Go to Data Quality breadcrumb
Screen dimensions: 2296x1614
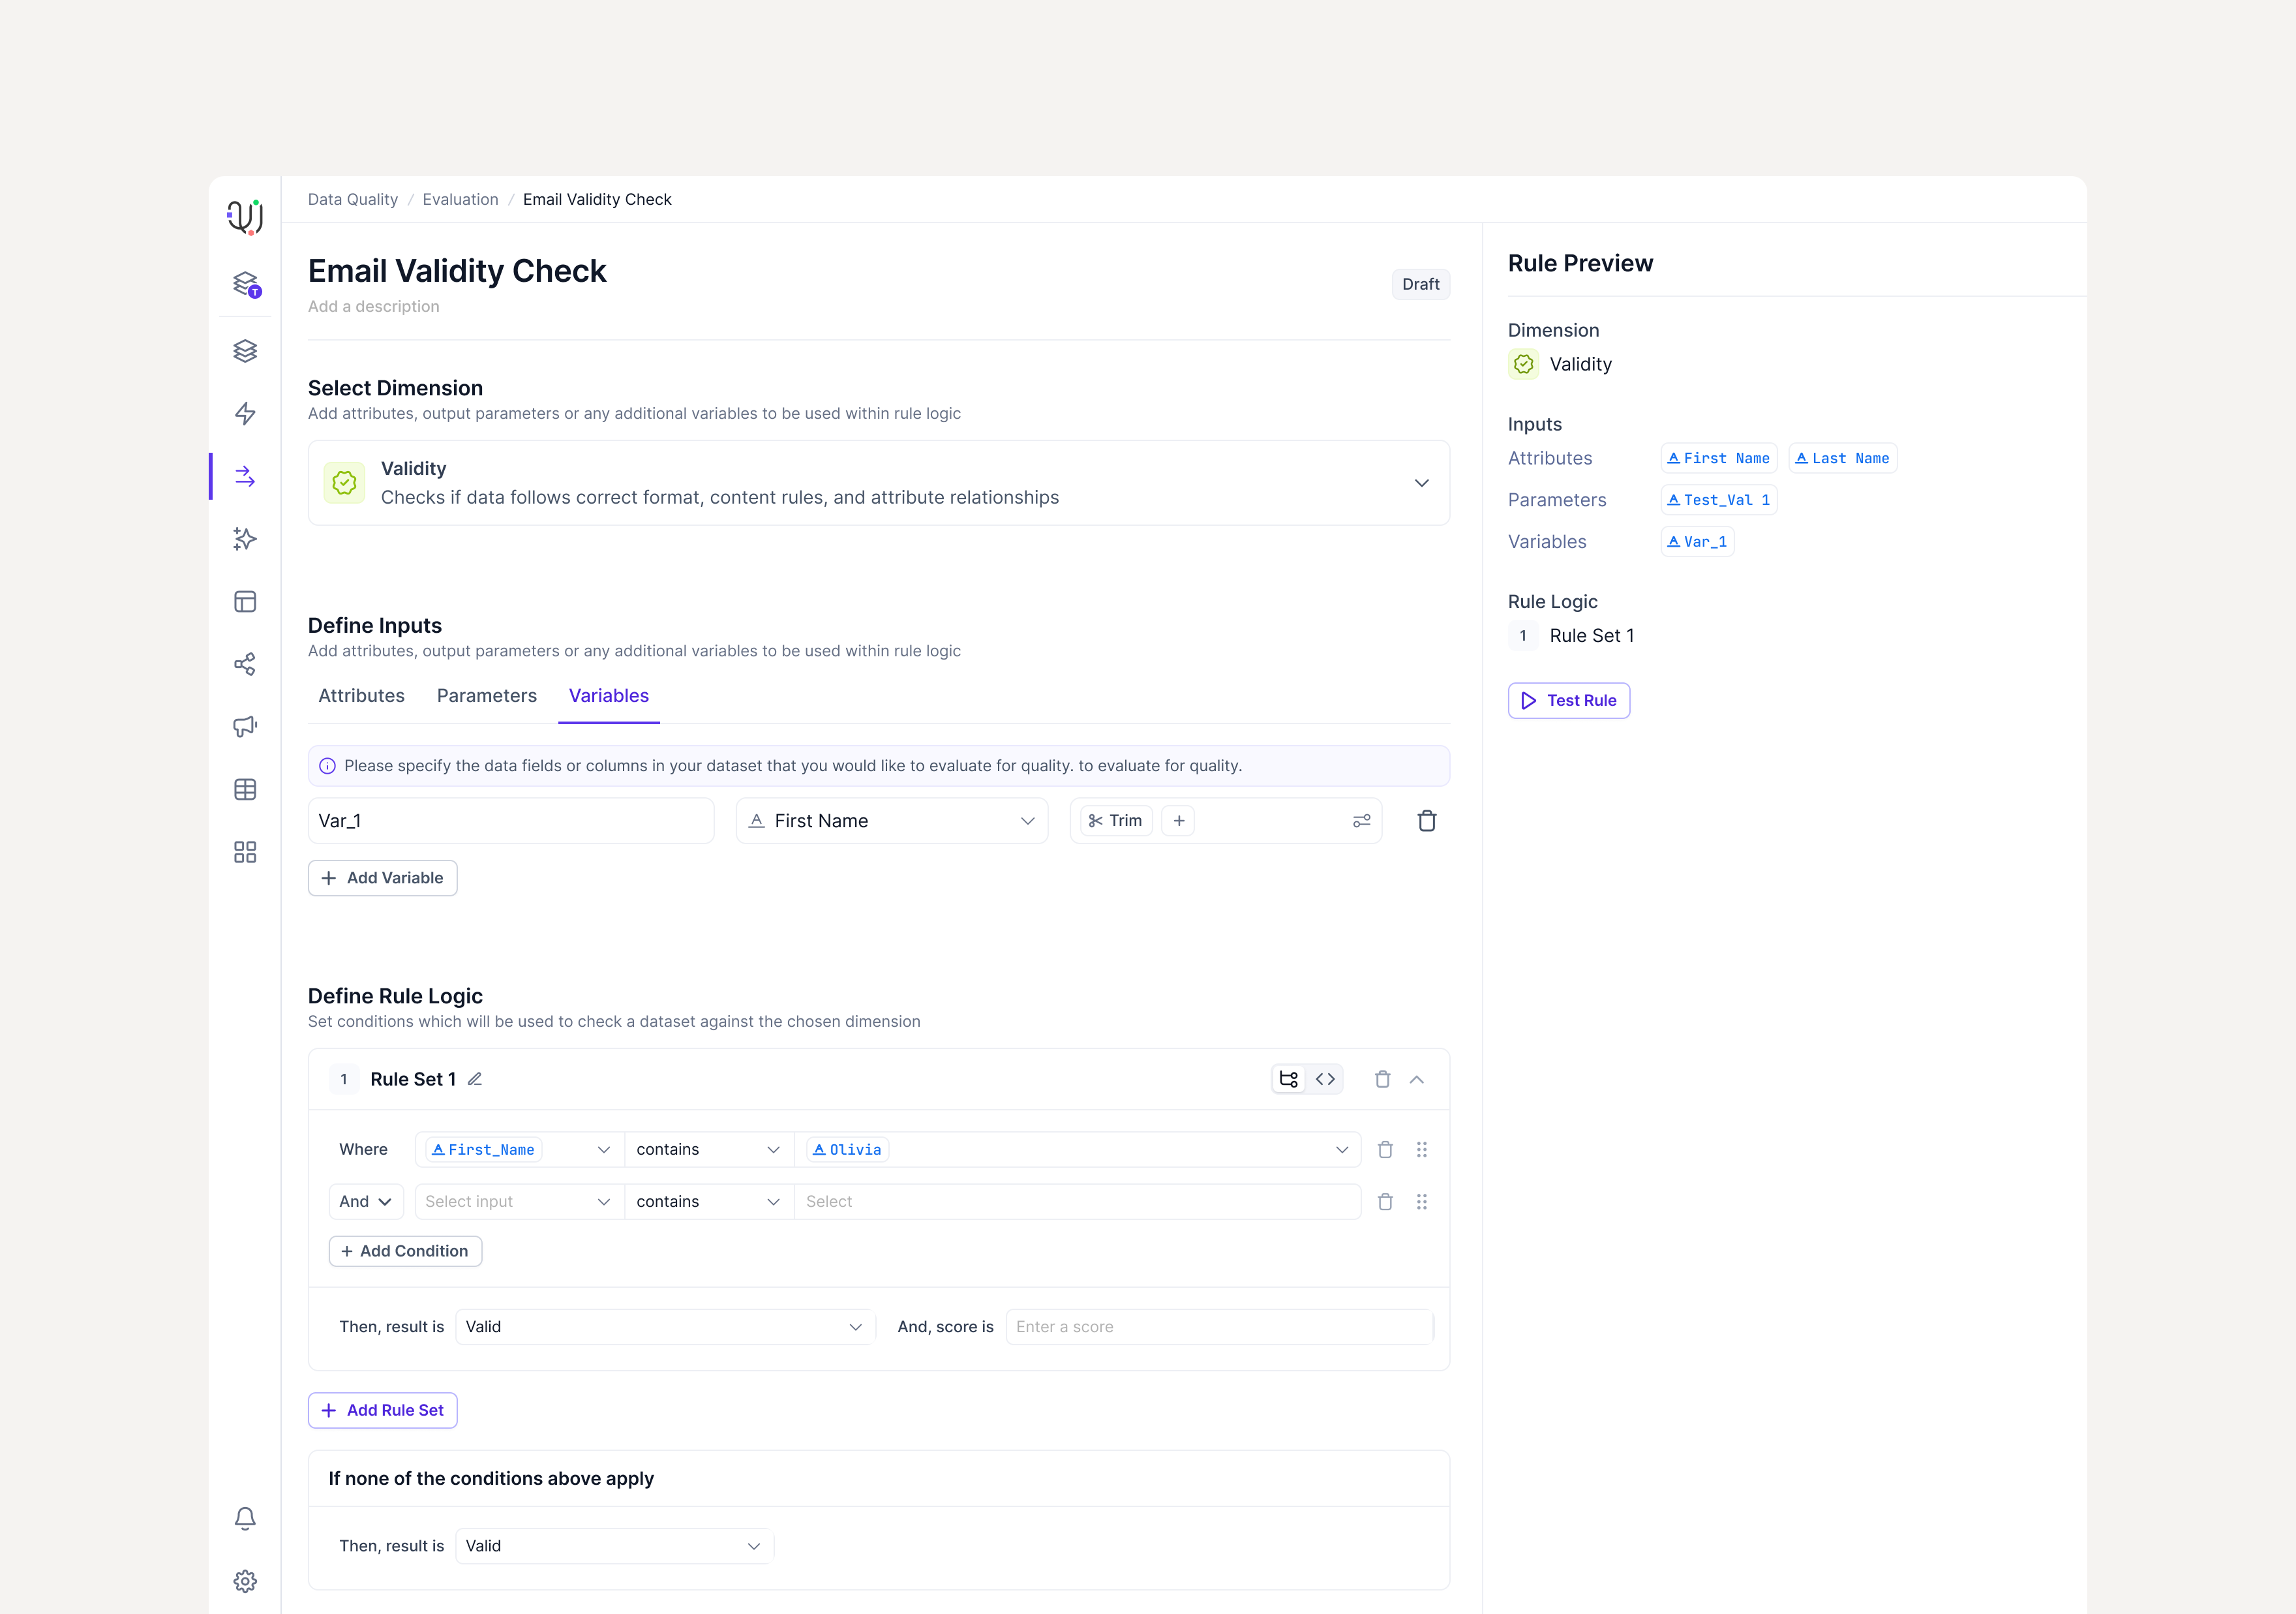(x=353, y=199)
